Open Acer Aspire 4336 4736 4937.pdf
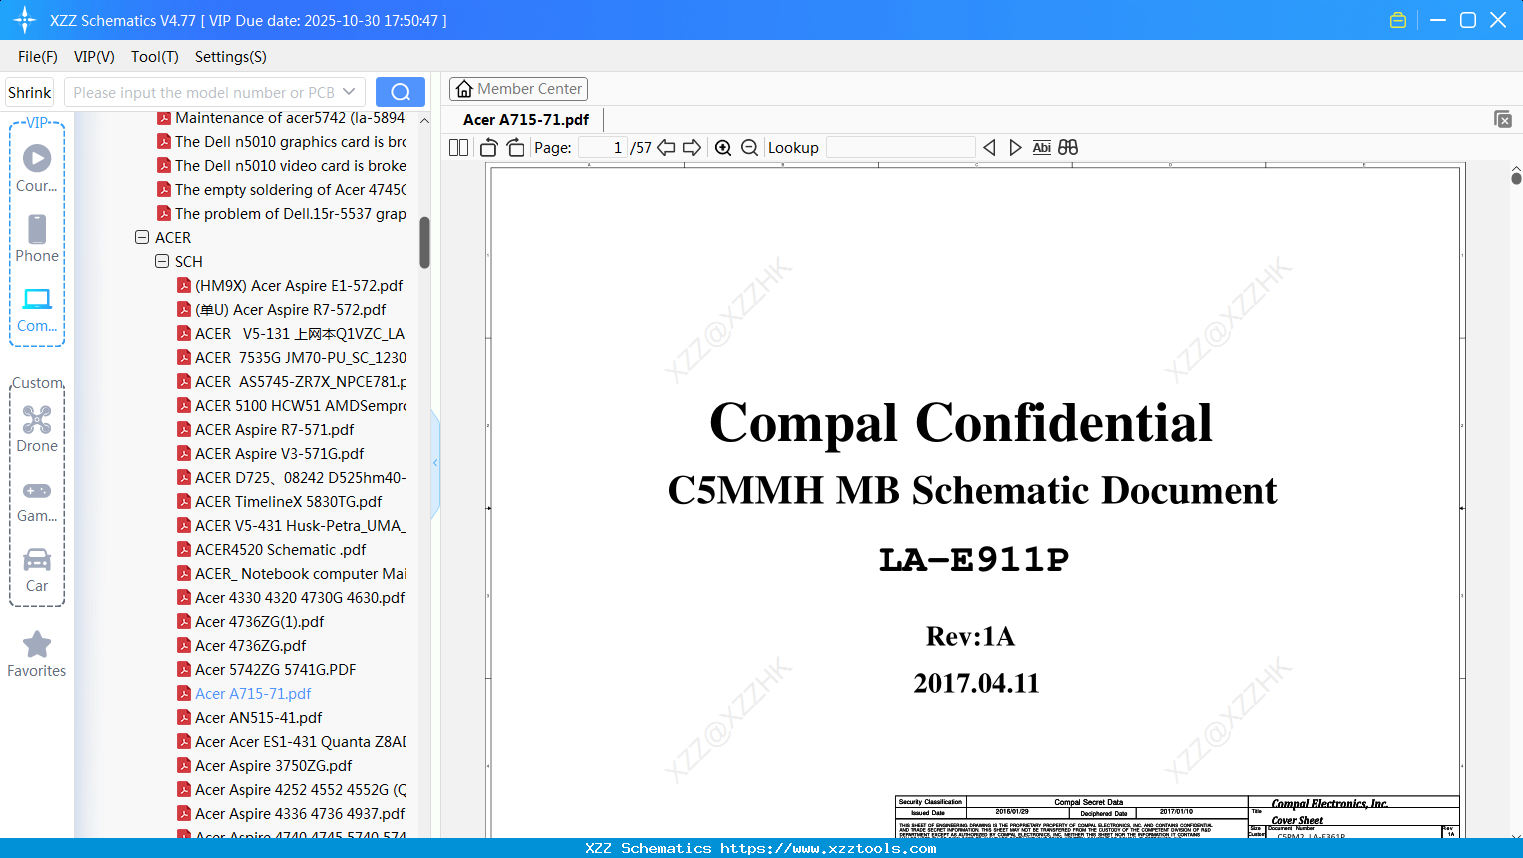This screenshot has height=858, width=1523. coord(300,814)
